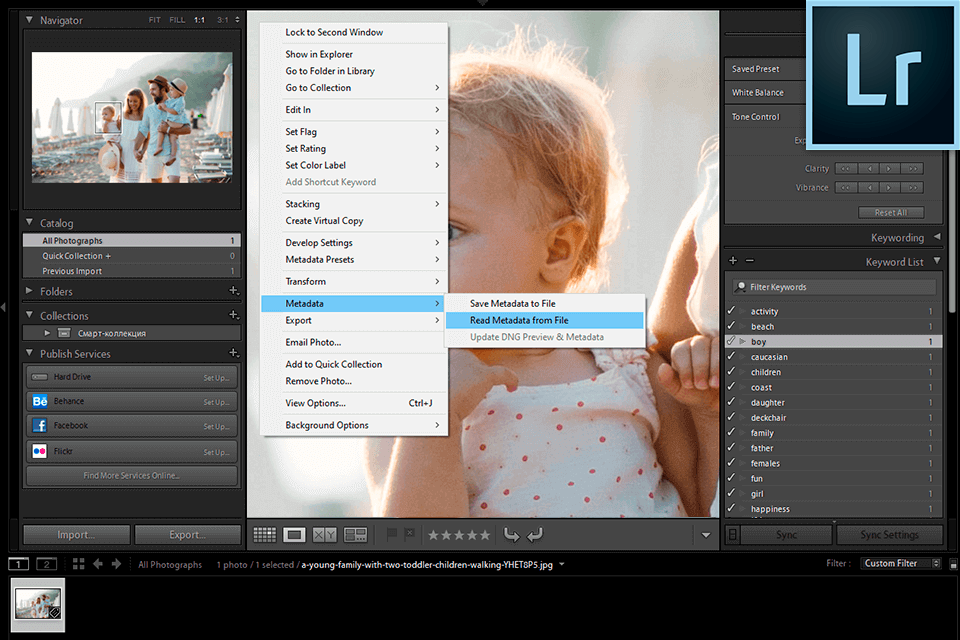Rotate photo right arrow icon

pos(534,535)
